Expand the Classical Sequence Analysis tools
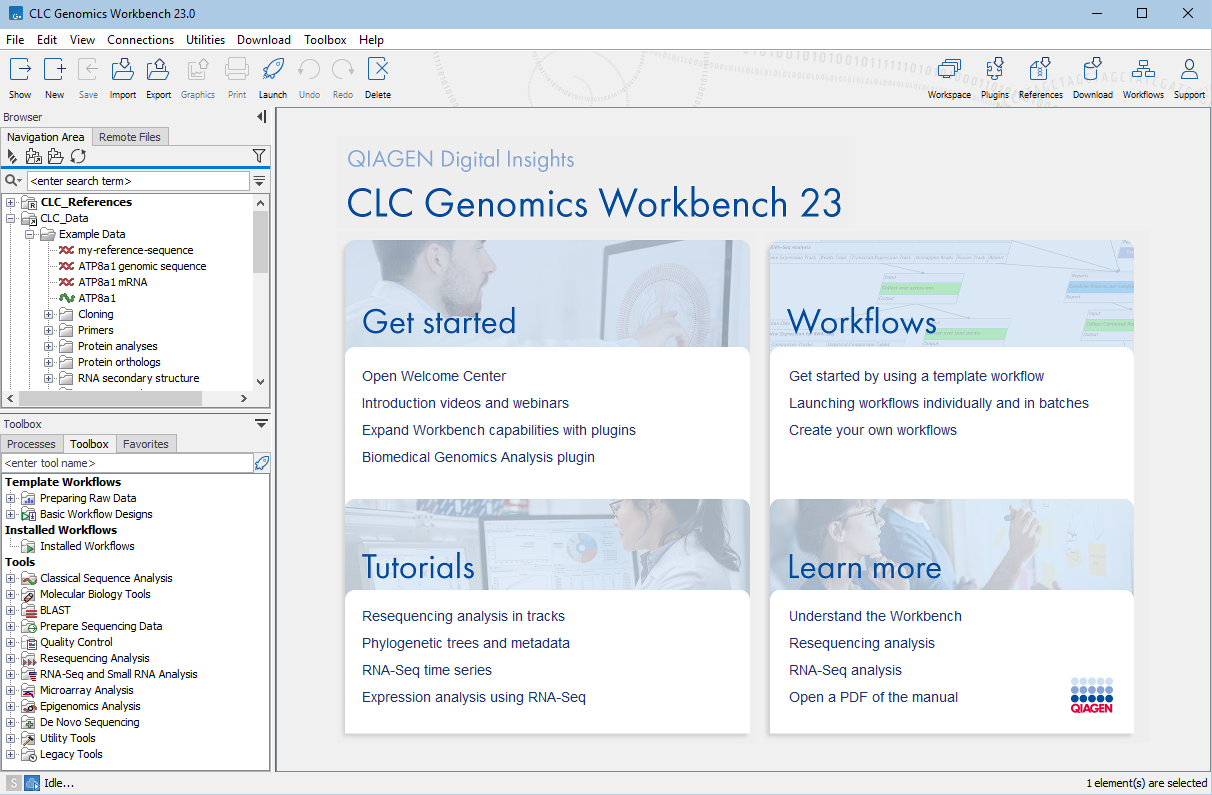 click(9, 578)
